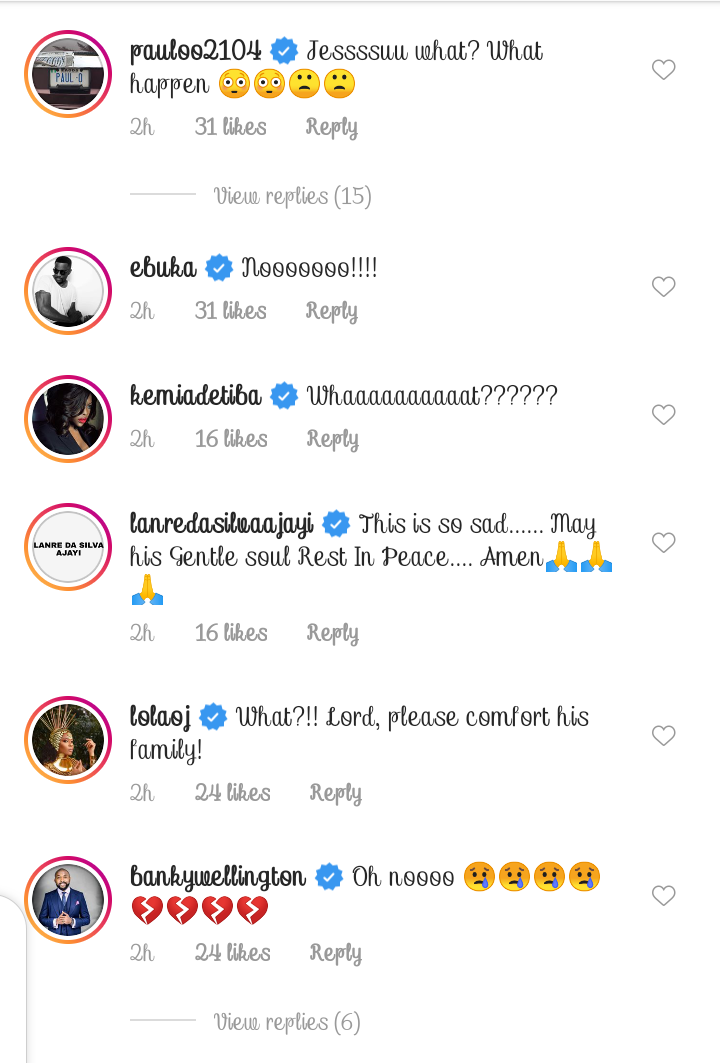Like pauloo2104's comment with the heart
720x1063 pixels.
click(x=664, y=70)
